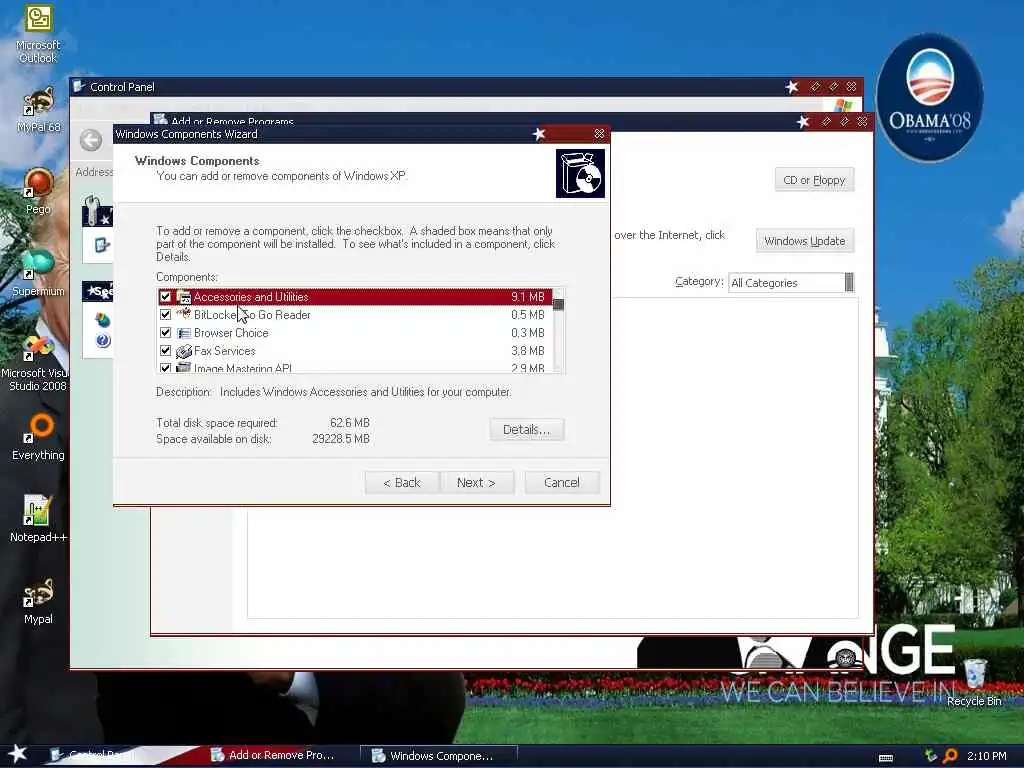Click the taskbar clock showing 2:10 PM
Screen dimensions: 1024x768
point(986,756)
